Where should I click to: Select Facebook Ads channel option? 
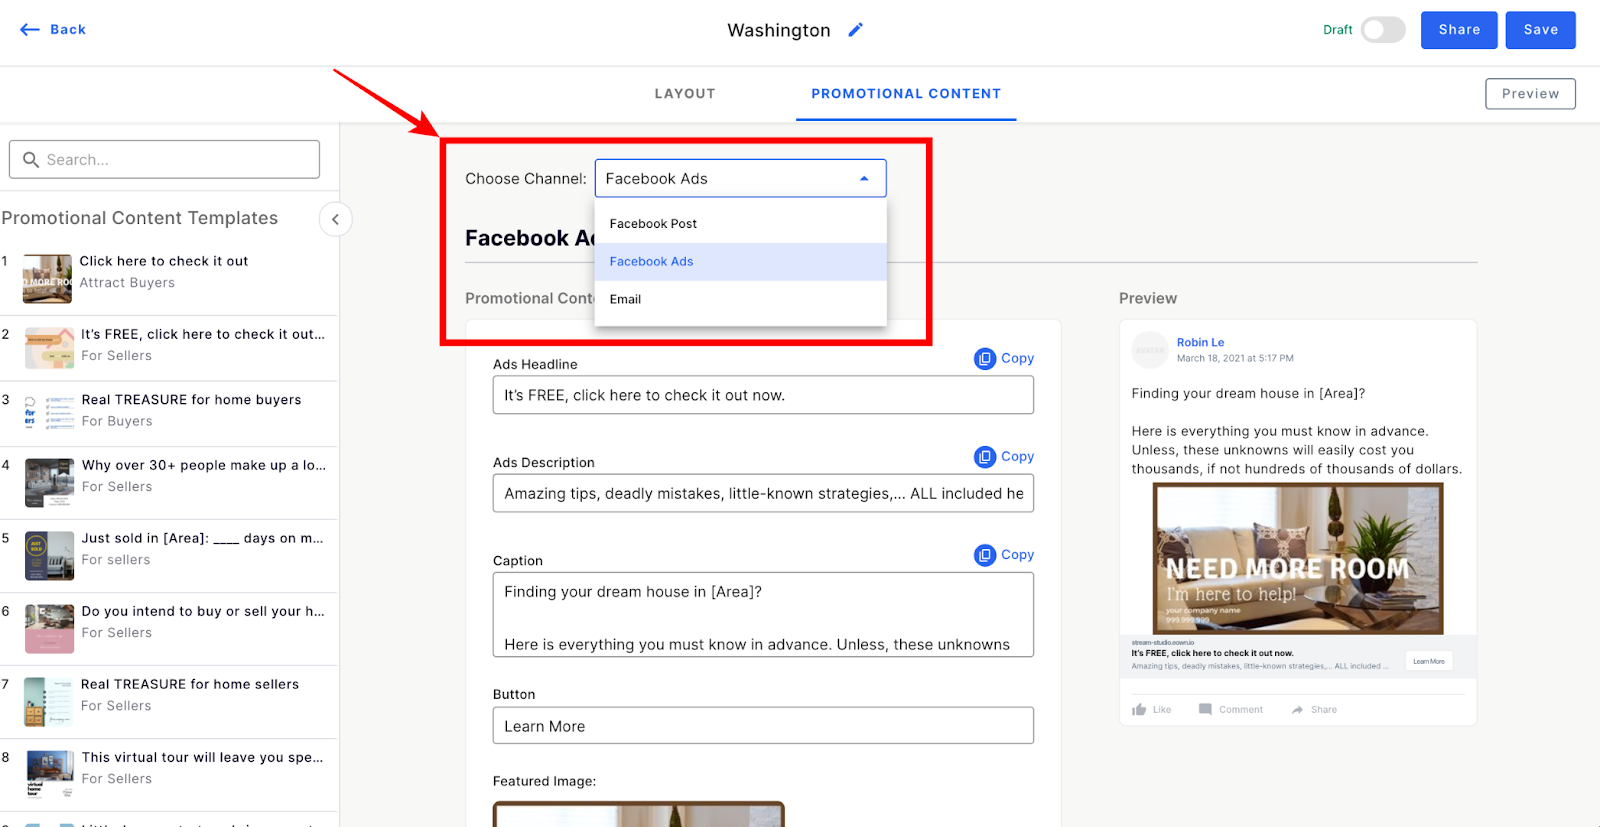pyautogui.click(x=741, y=262)
